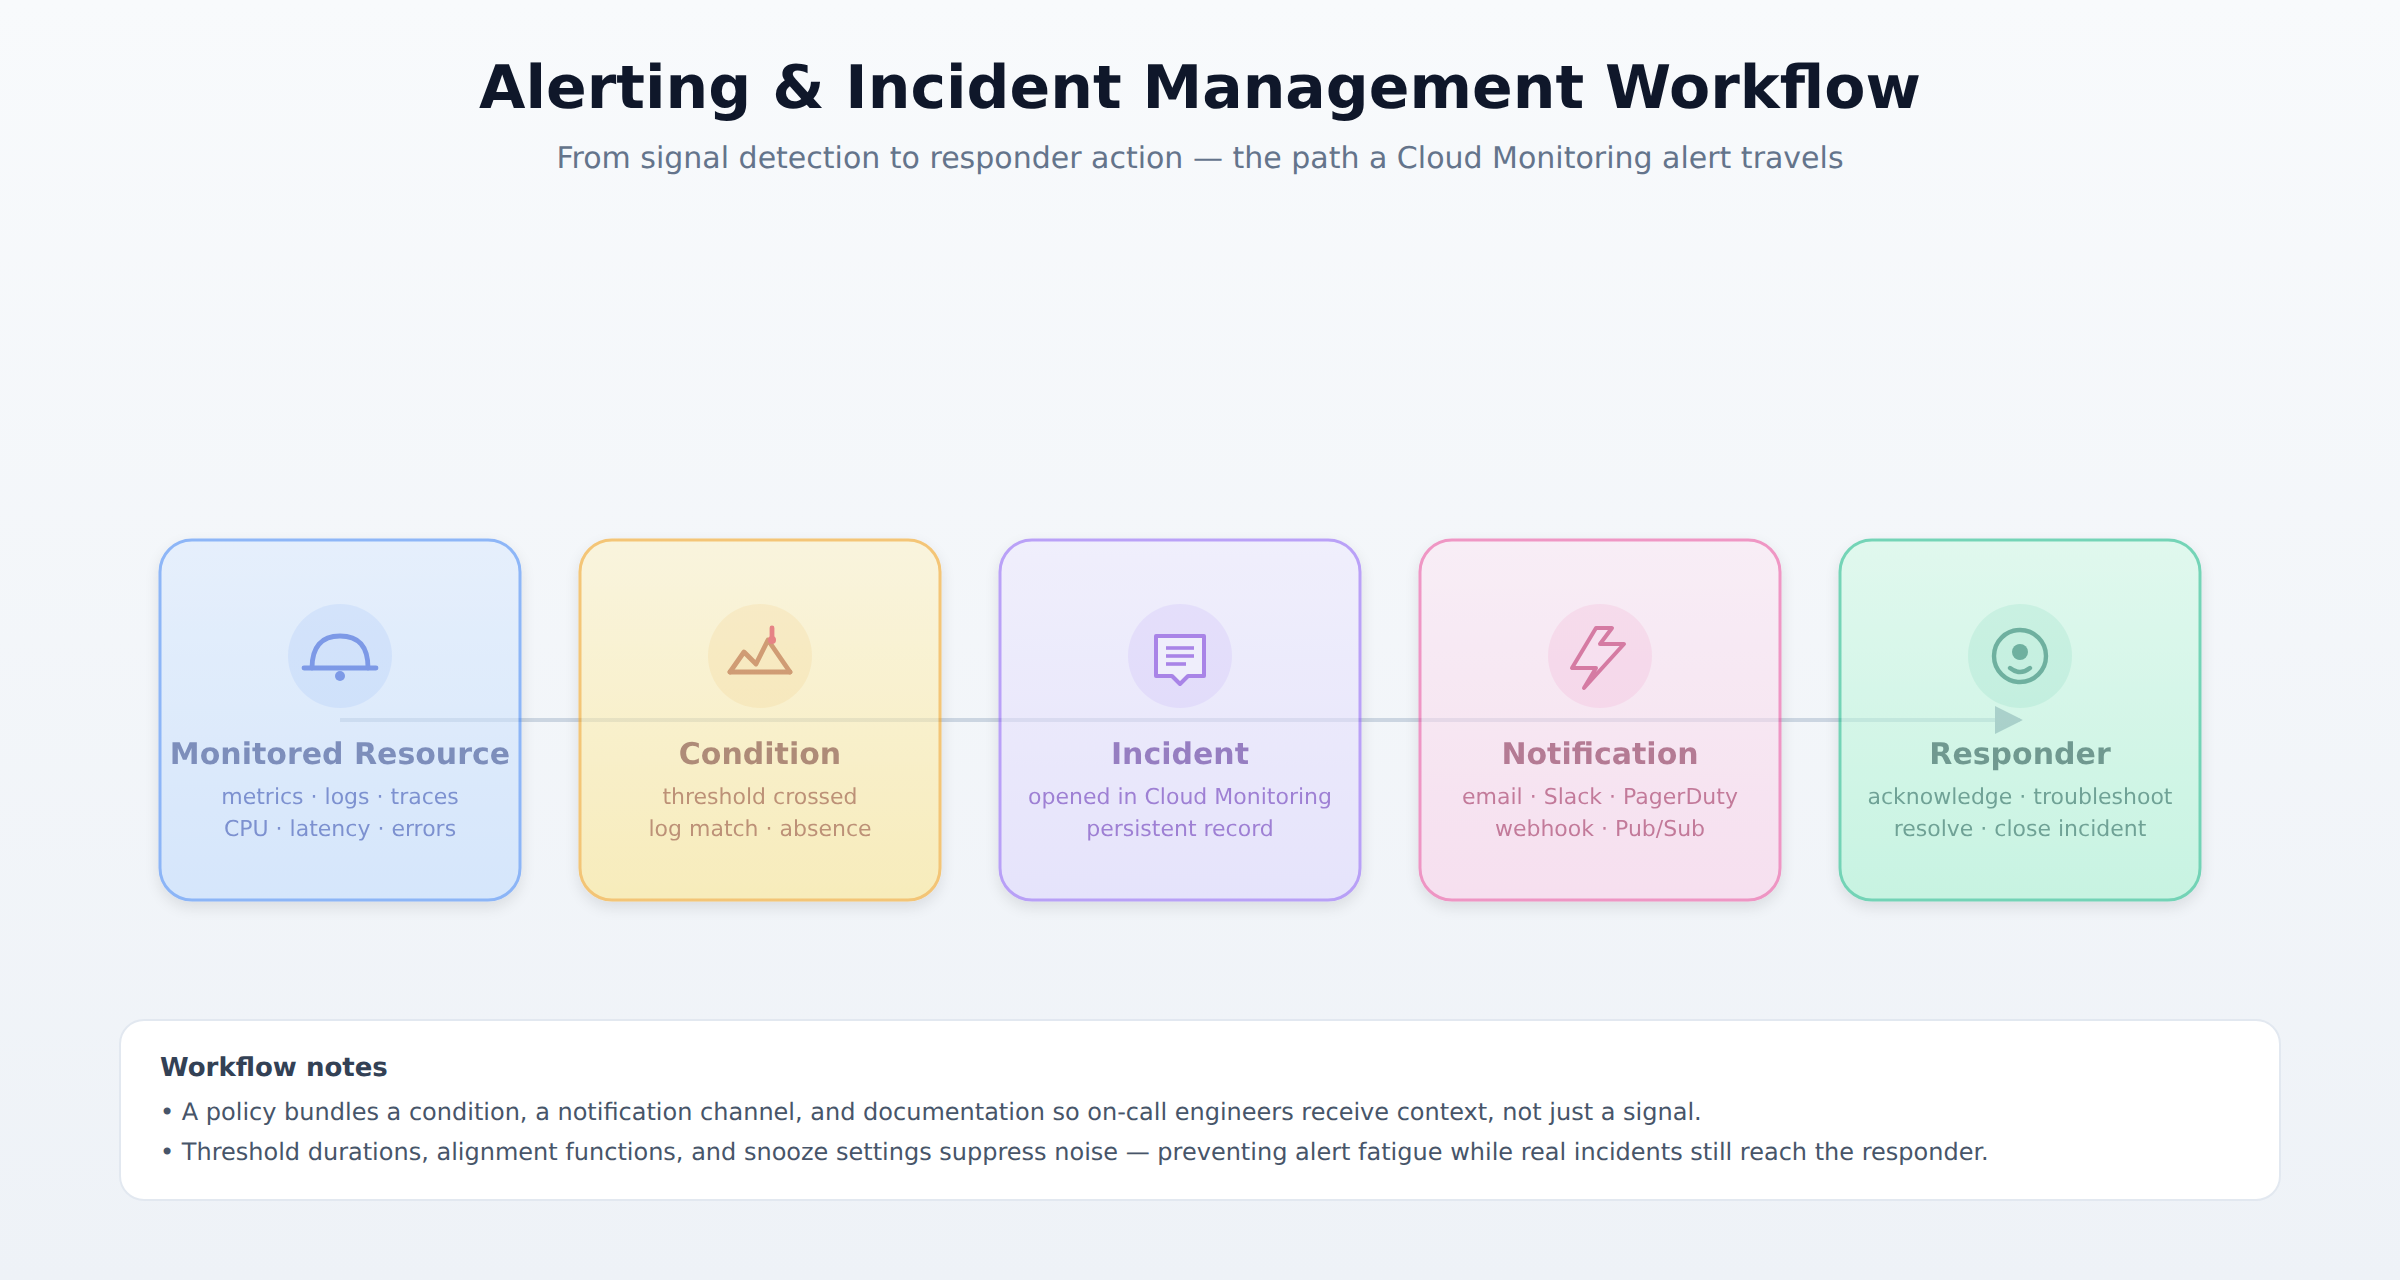Select the Incident heading
This screenshot has width=2400, height=1280.
click(1180, 754)
